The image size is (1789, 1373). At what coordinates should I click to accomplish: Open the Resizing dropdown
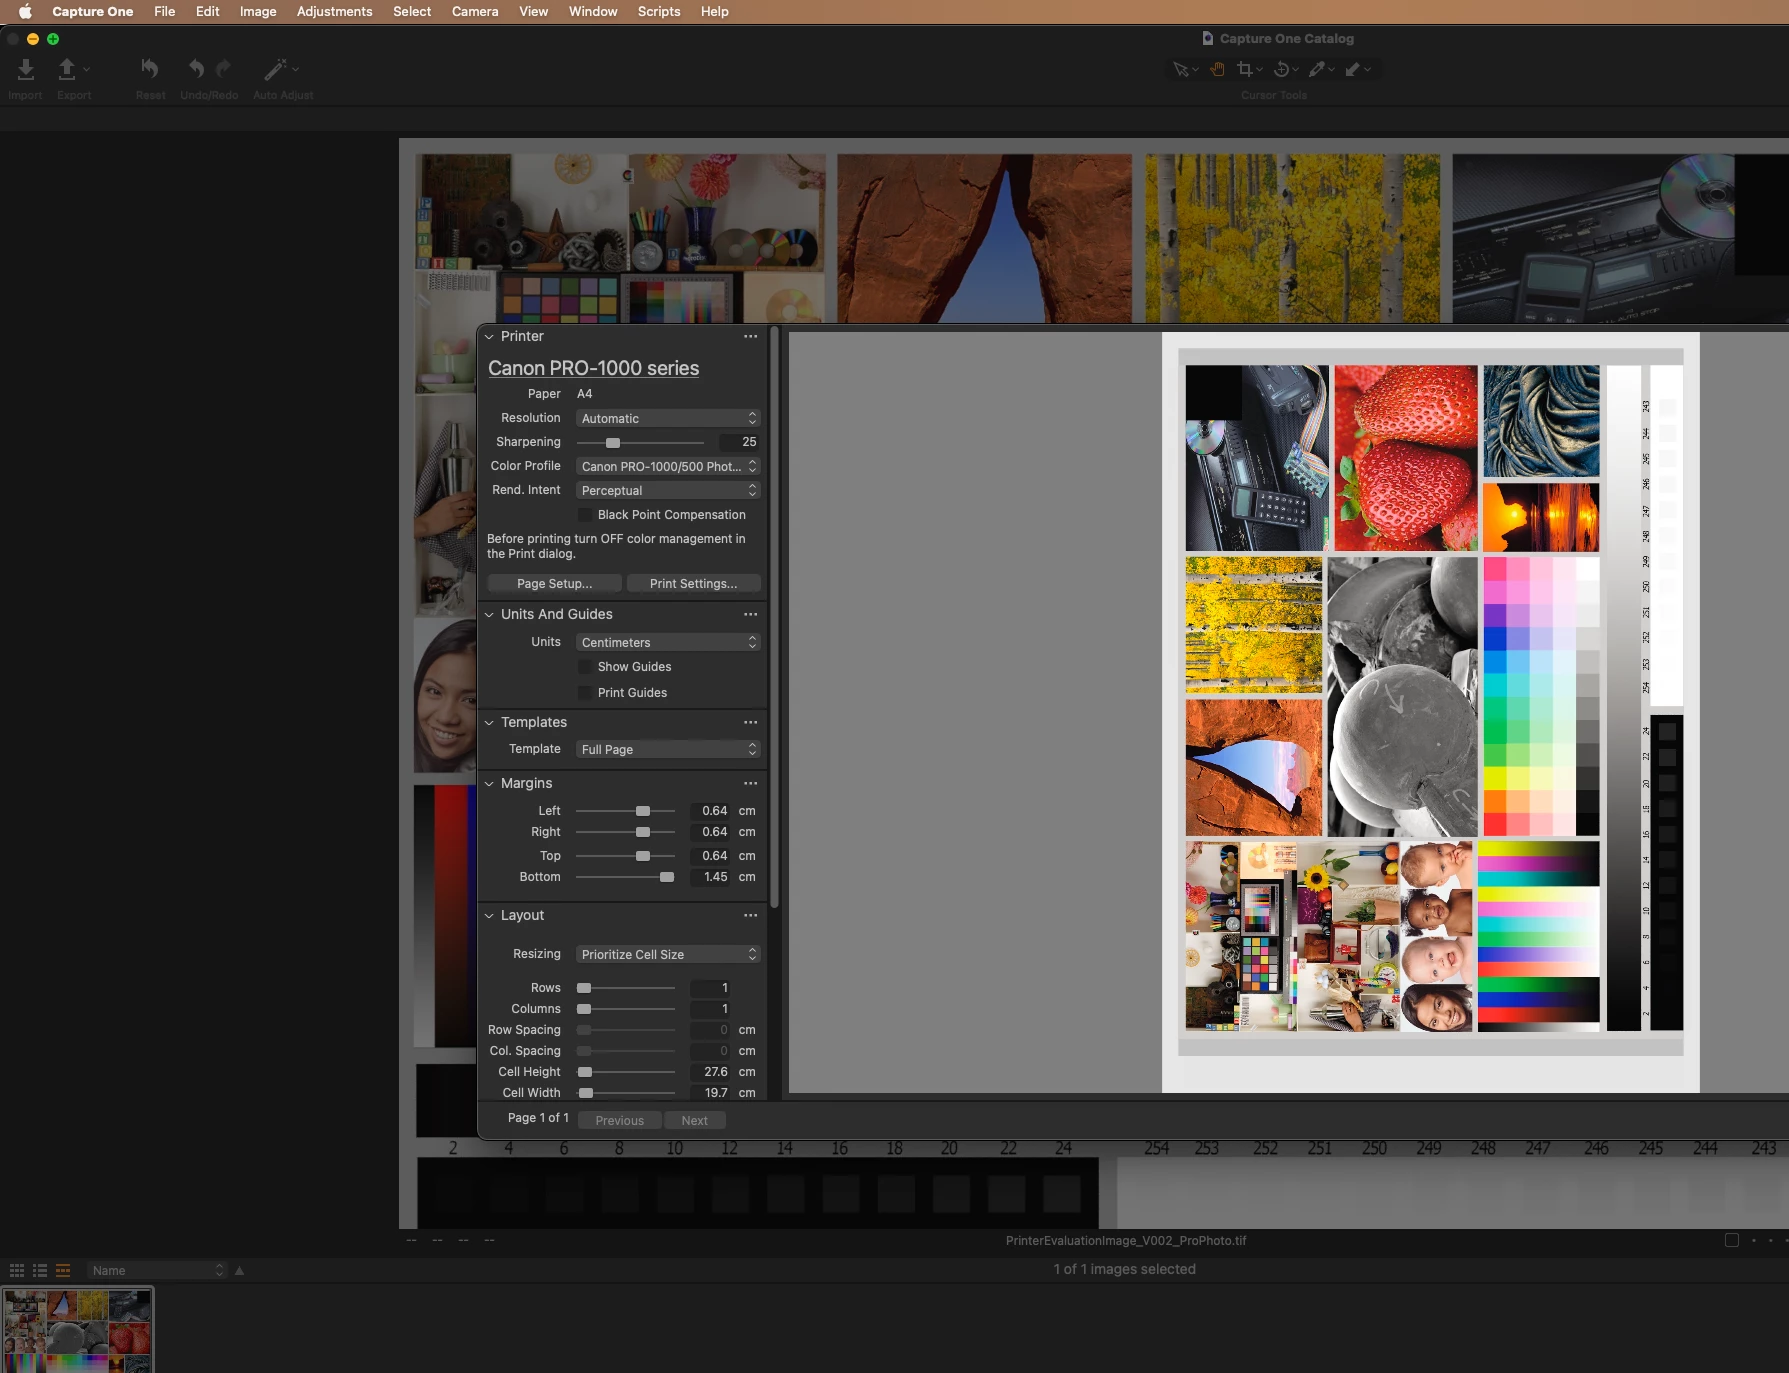tap(668, 955)
